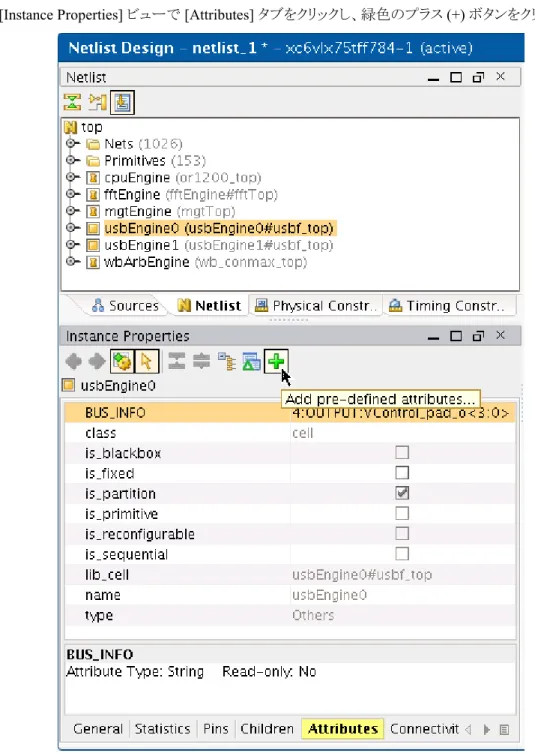Toggle the highlighted third Netlist toolbar icon
The width and height of the screenshot is (535, 753).
[x=122, y=102]
